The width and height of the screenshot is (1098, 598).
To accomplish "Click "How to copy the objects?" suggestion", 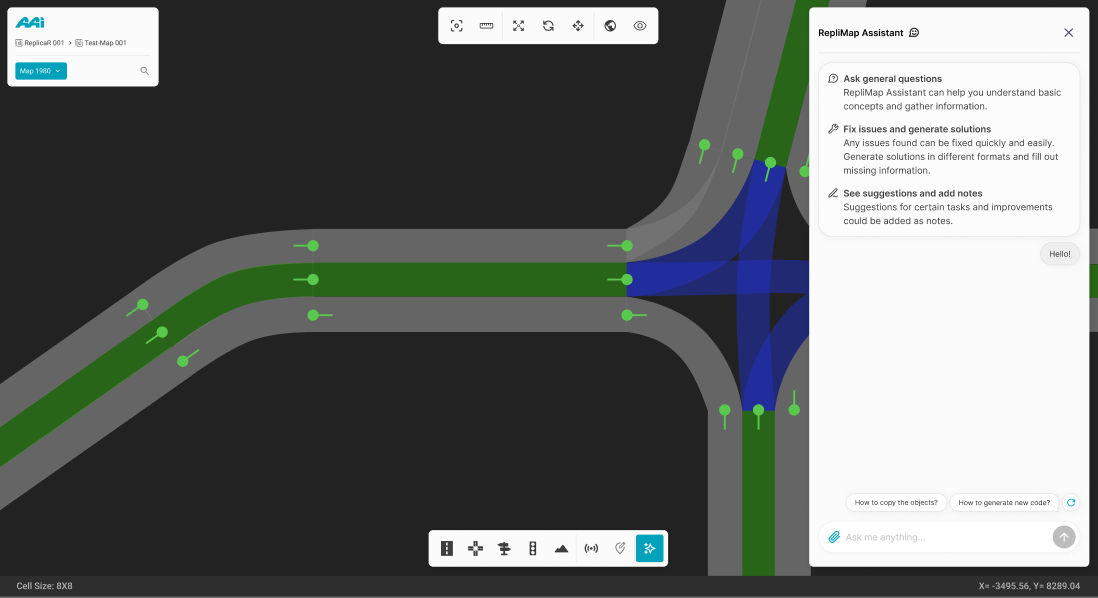I will (x=896, y=503).
